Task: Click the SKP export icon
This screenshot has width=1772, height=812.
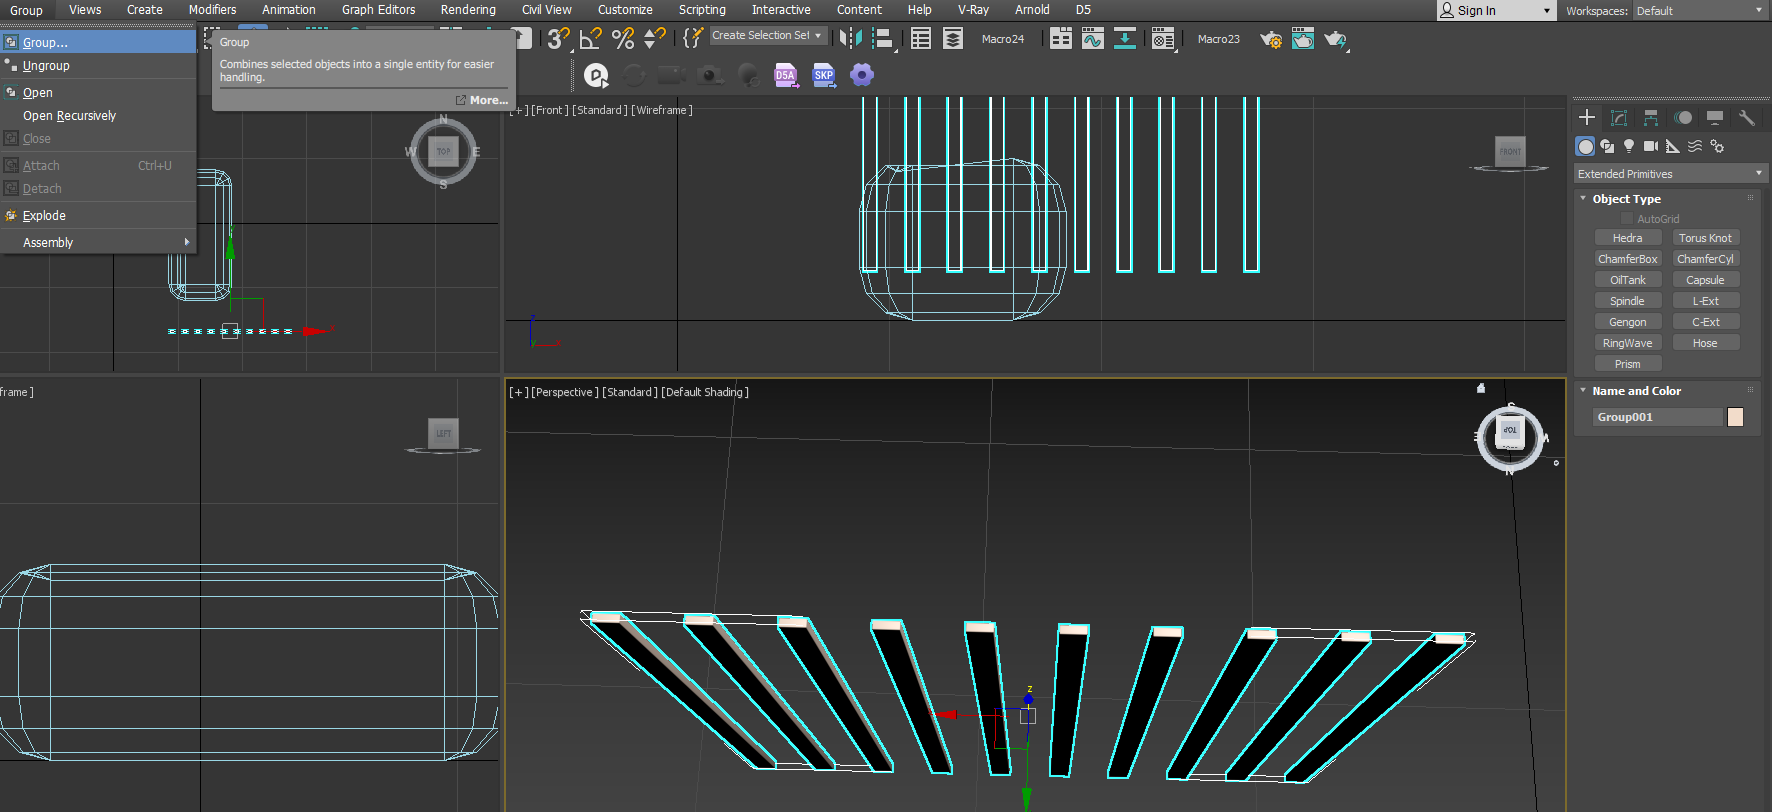Action: (824, 76)
